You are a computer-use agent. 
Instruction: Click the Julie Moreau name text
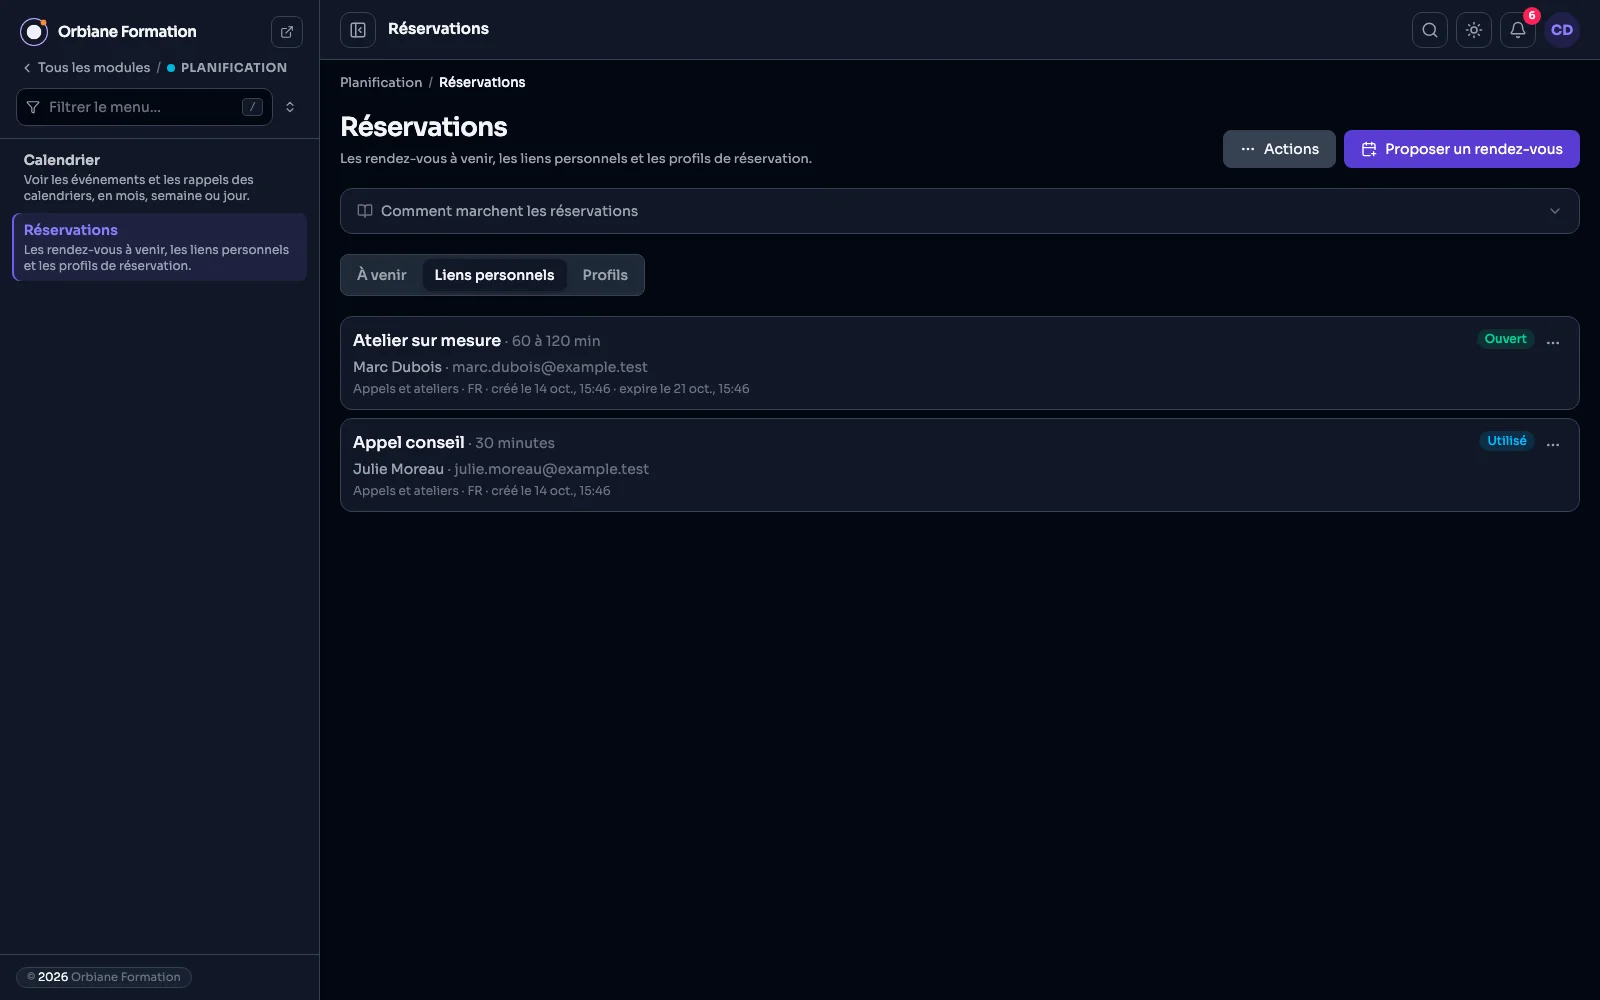[x=398, y=469]
